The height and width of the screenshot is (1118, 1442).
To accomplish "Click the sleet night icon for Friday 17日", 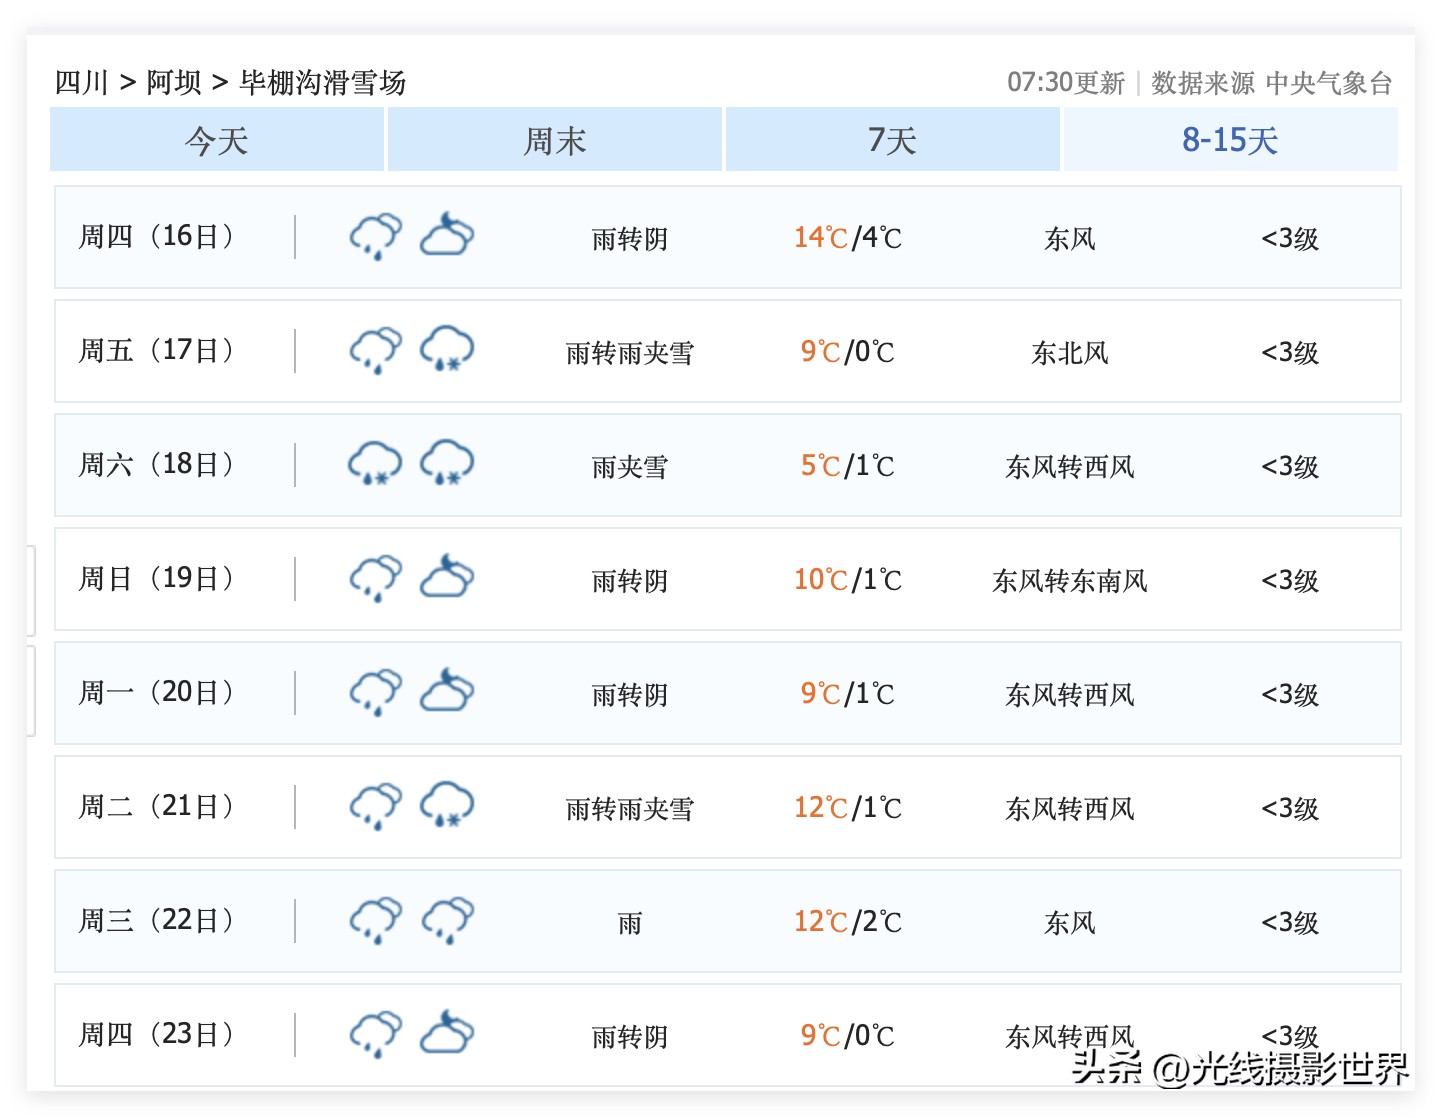I will coord(447,350).
